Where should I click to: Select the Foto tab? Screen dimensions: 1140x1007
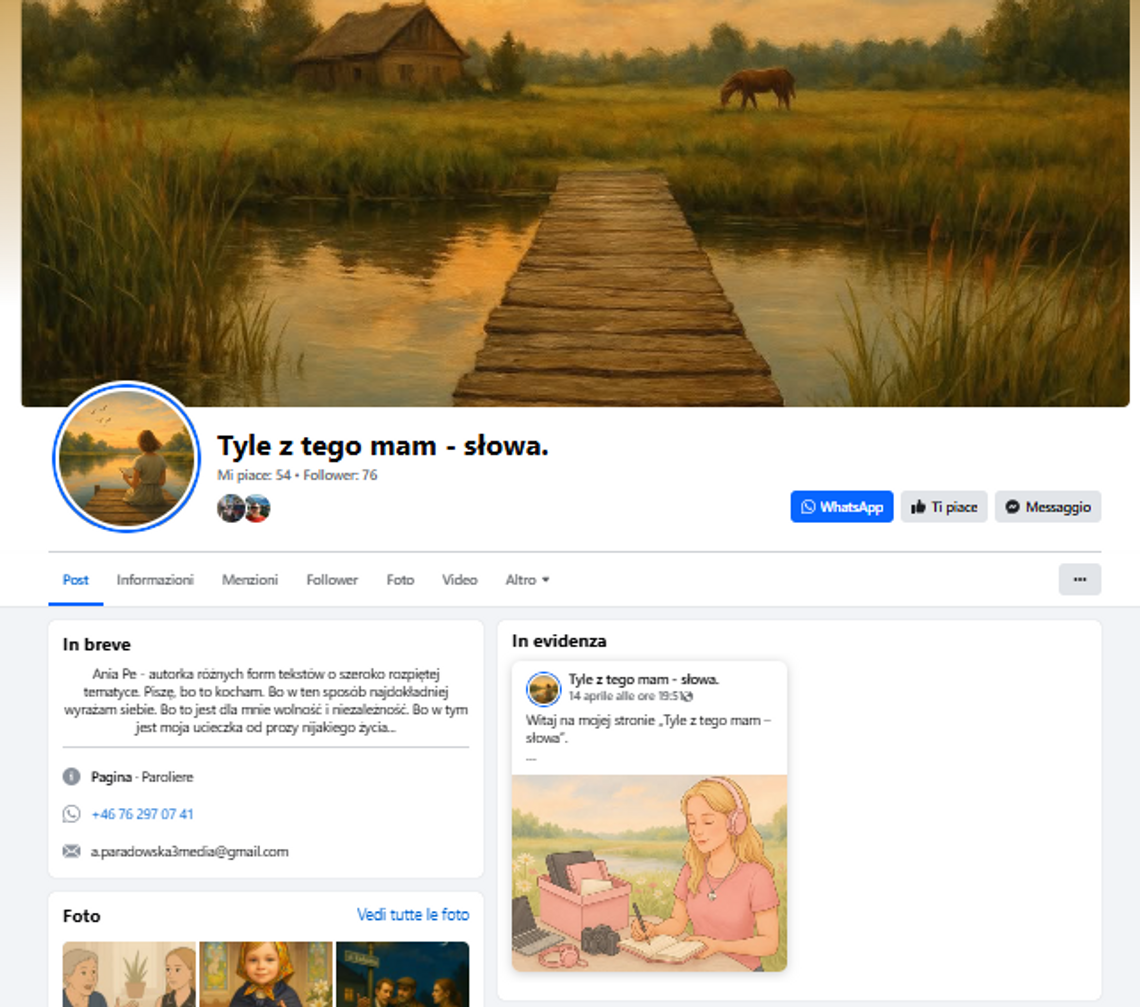tap(400, 580)
